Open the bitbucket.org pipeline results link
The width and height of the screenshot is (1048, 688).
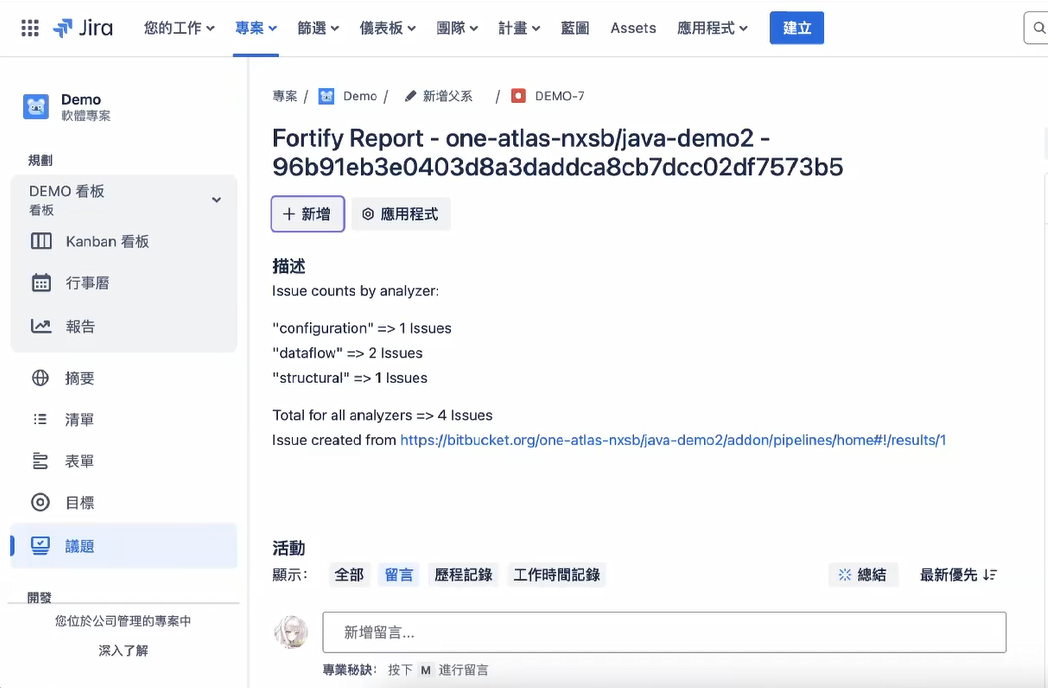coord(673,440)
